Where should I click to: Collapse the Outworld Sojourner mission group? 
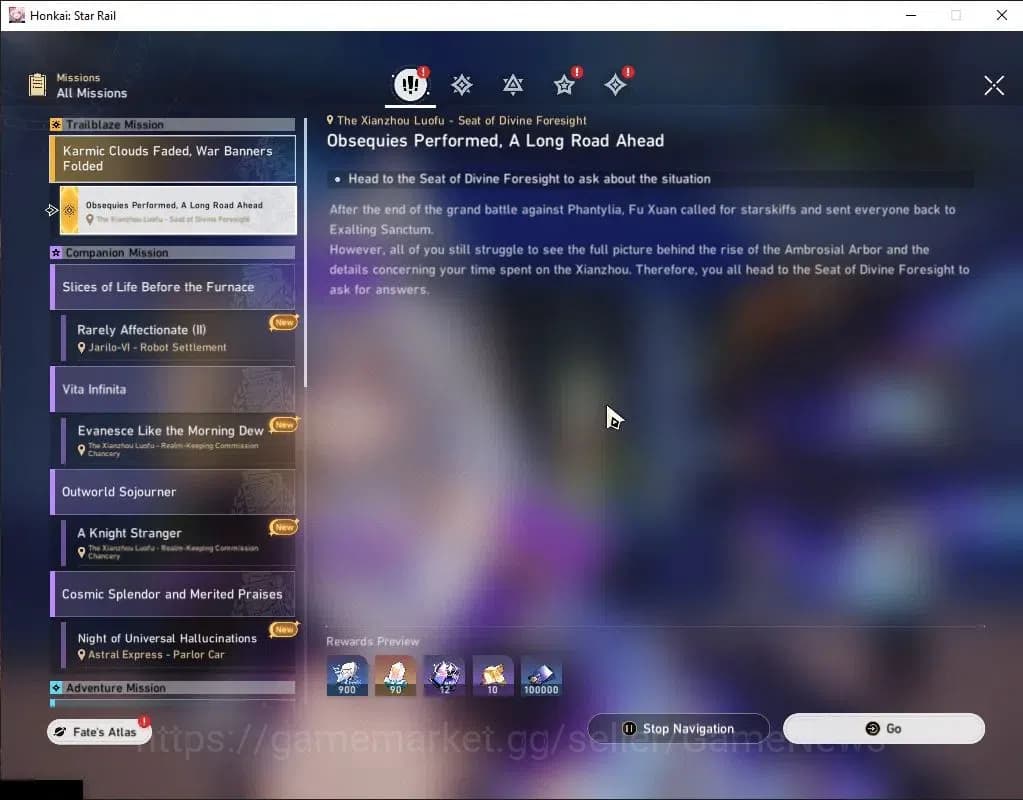pyautogui.click(x=172, y=491)
